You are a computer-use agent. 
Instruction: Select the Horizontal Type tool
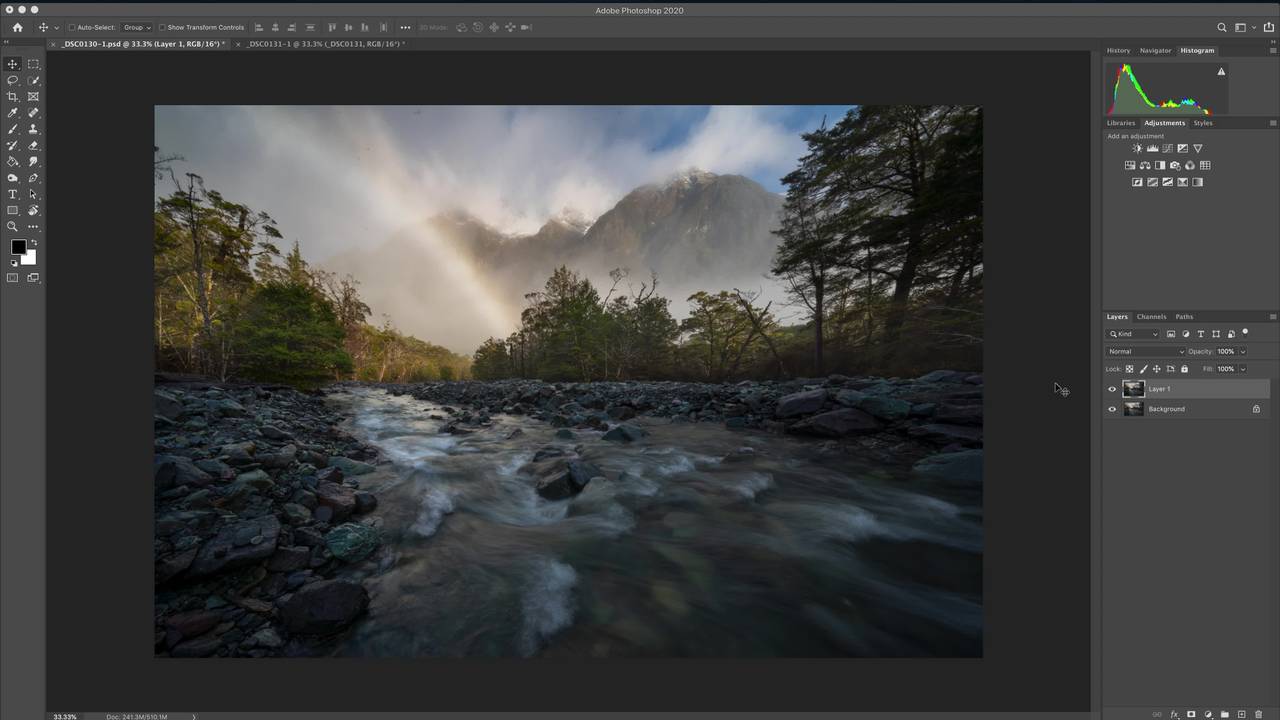point(13,194)
